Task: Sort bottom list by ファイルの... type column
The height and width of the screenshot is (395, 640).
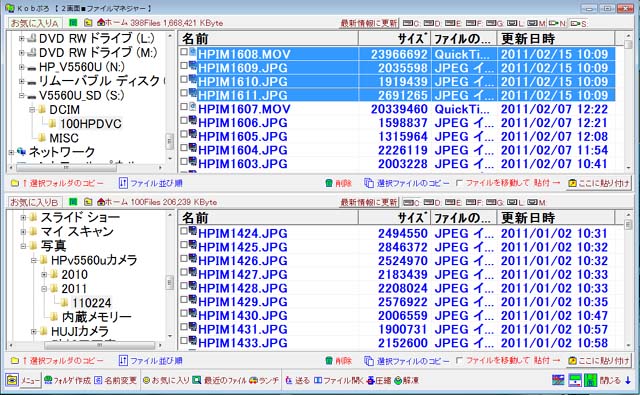Action: pyautogui.click(x=463, y=217)
